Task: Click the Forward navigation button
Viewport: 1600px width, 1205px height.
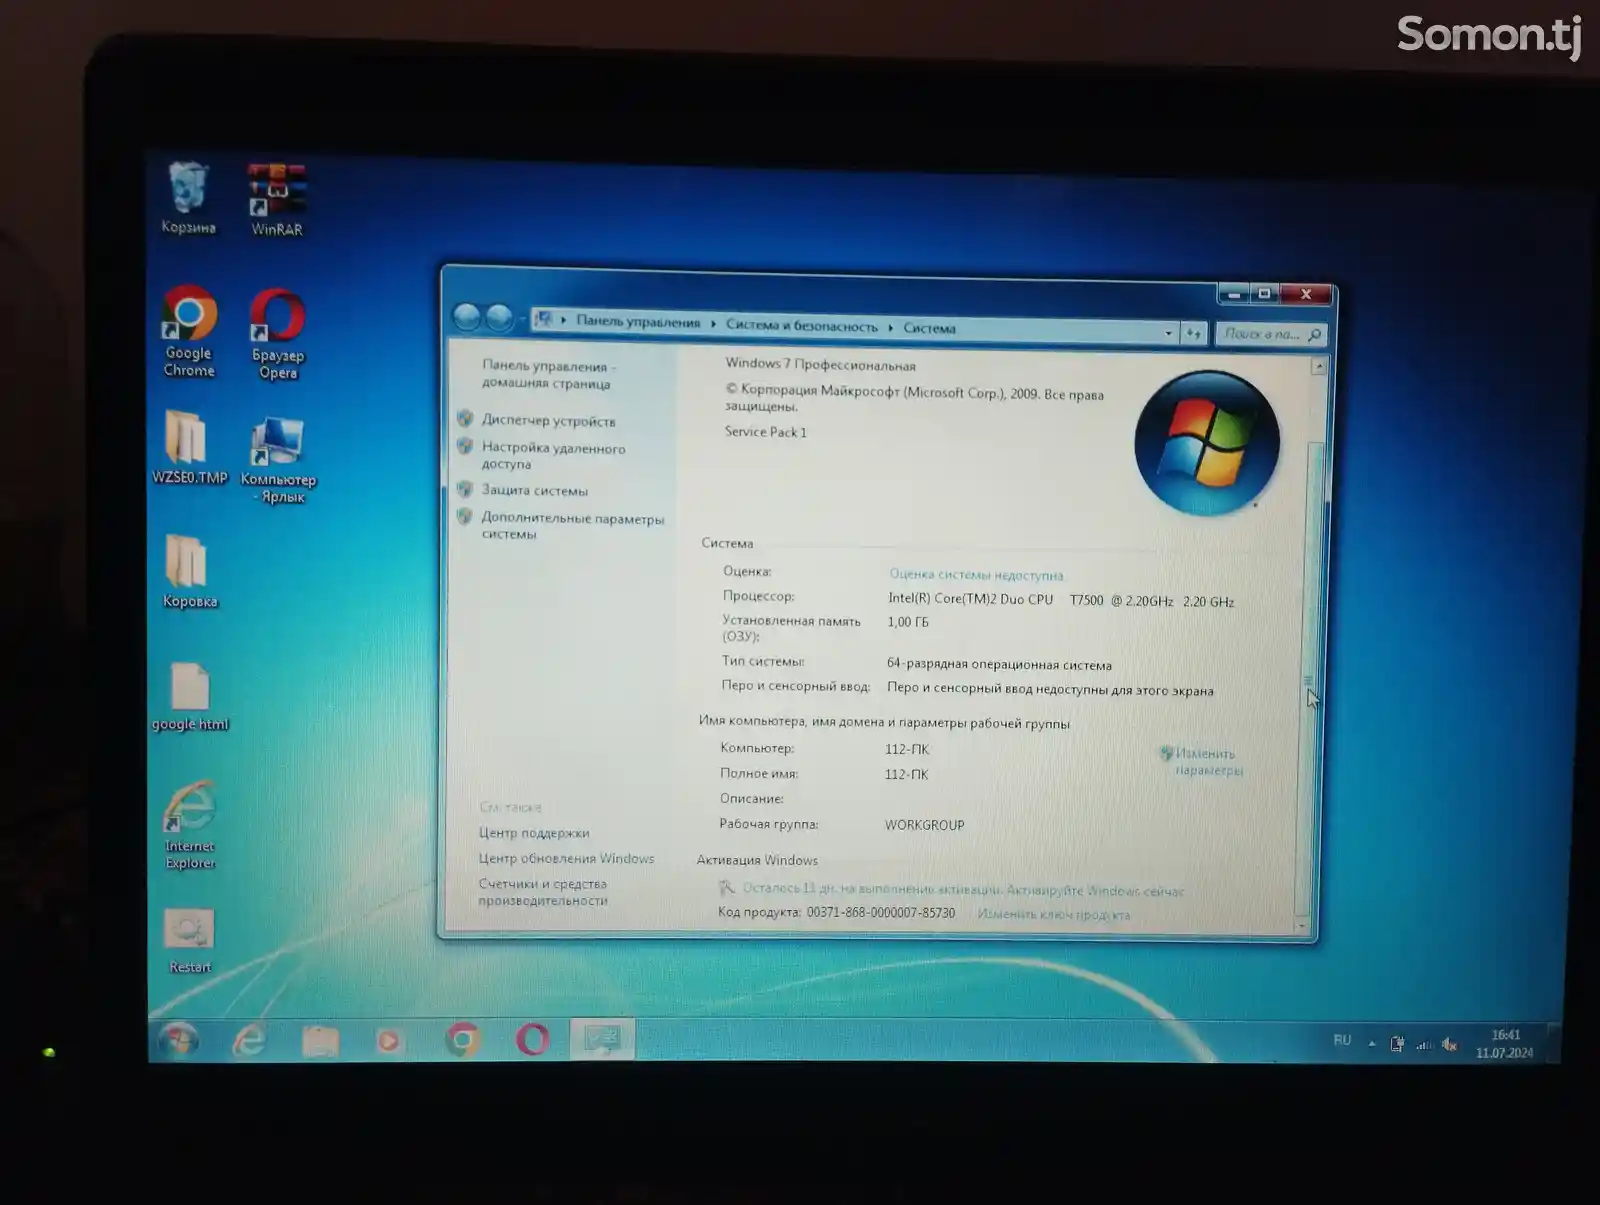Action: (x=499, y=318)
